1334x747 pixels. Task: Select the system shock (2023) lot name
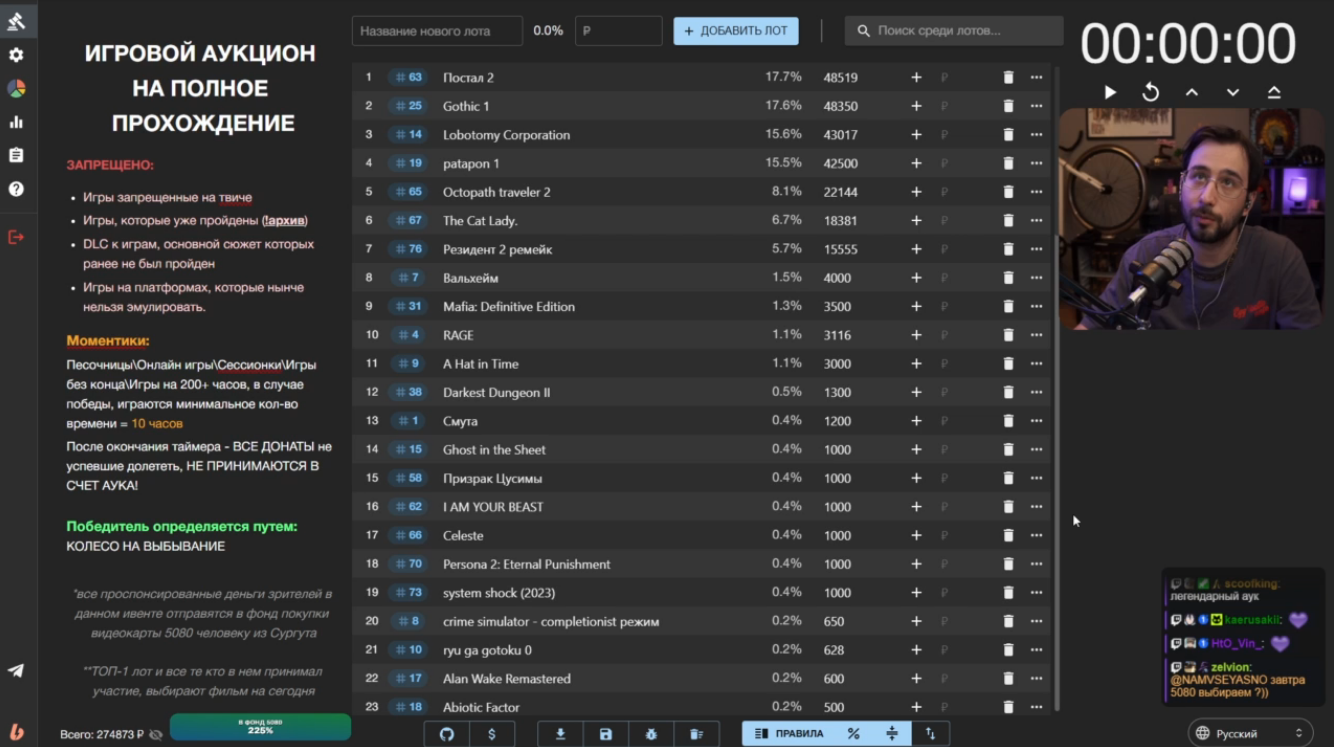[497, 593]
